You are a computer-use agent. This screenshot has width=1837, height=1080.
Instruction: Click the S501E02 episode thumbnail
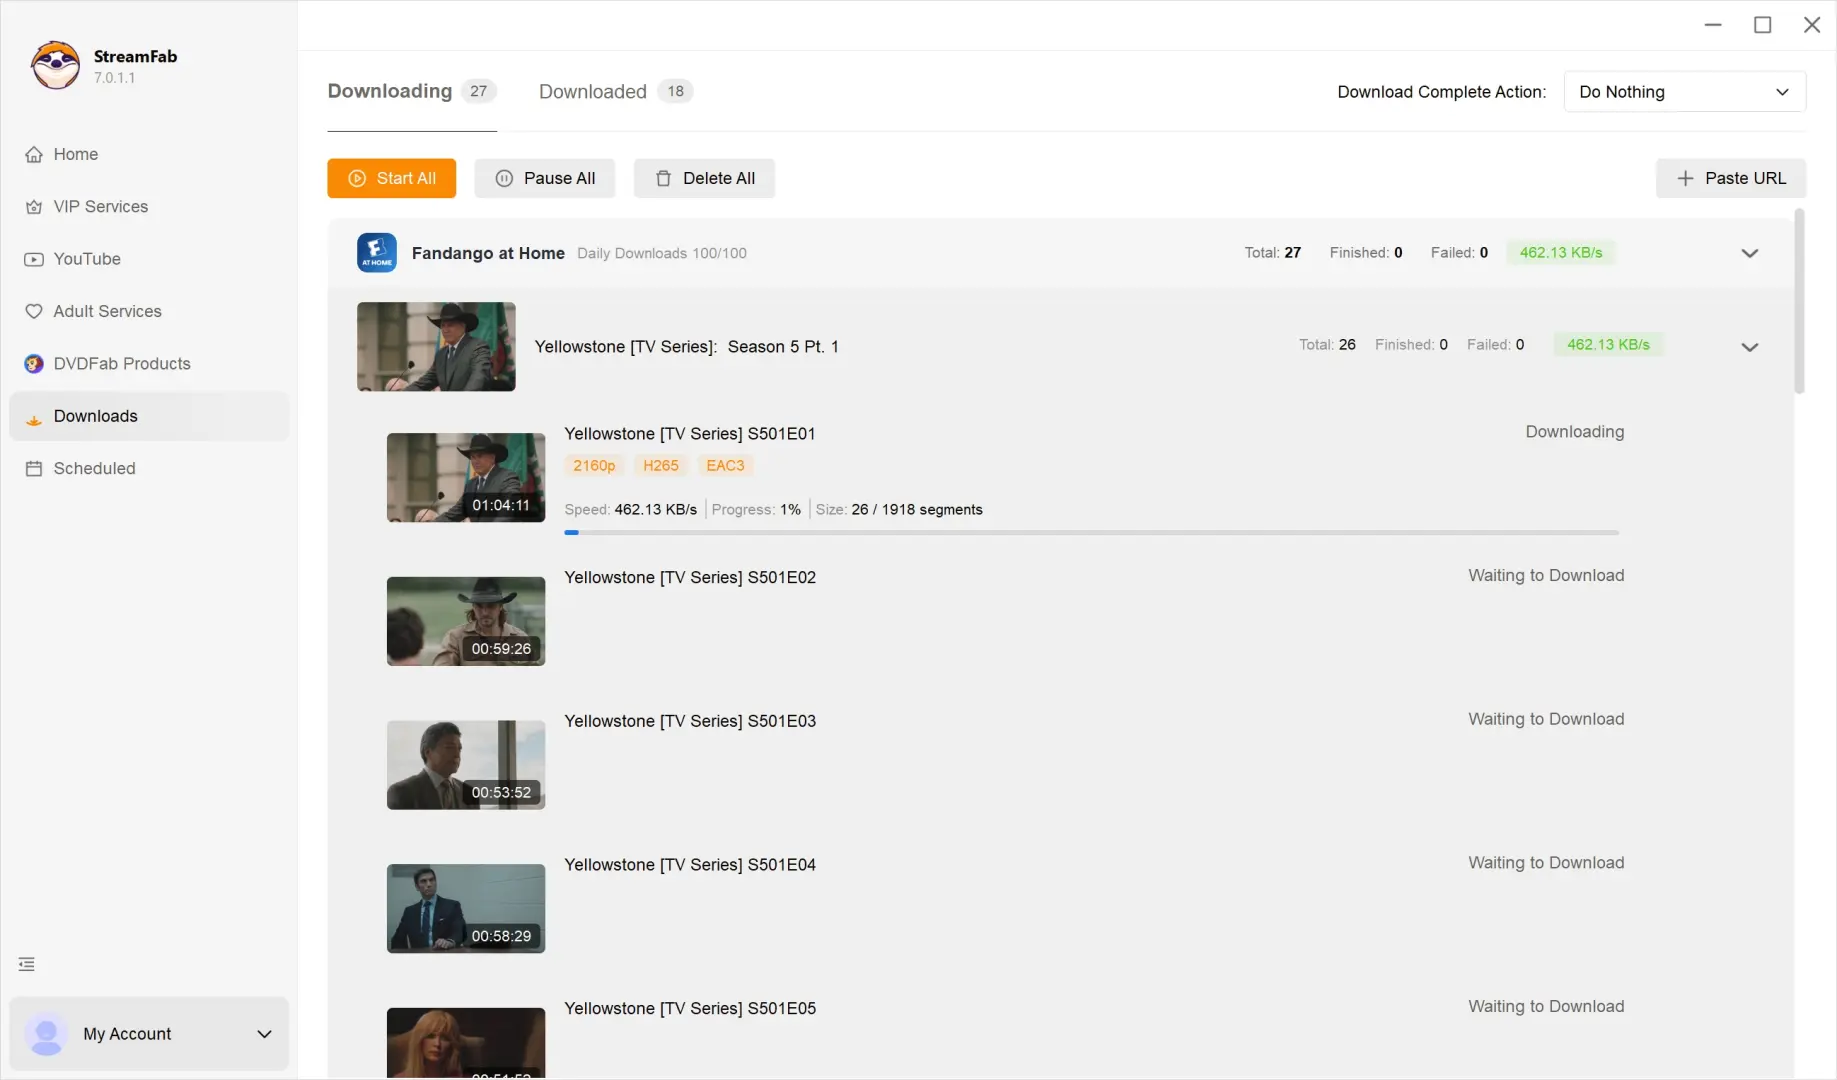point(466,621)
